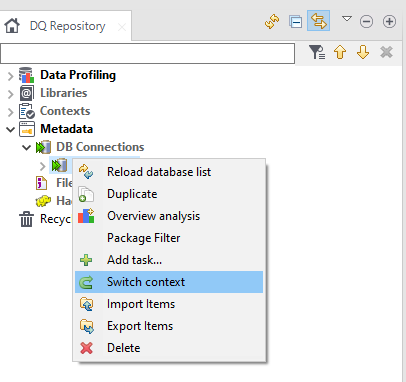This screenshot has width=406, height=382.
Task: Close the DQ Repository tab
Action: [122, 27]
